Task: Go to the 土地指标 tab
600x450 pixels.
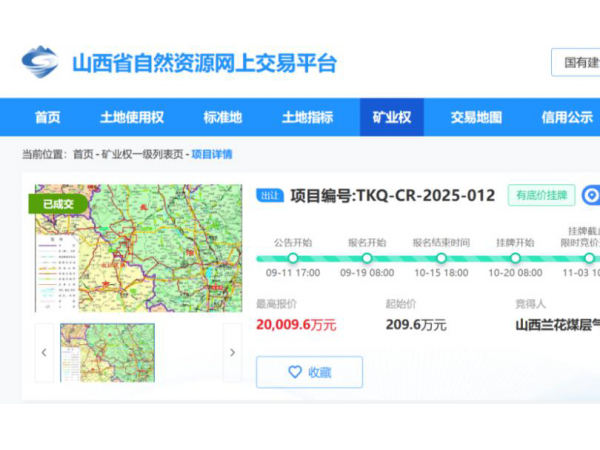Action: (307, 117)
